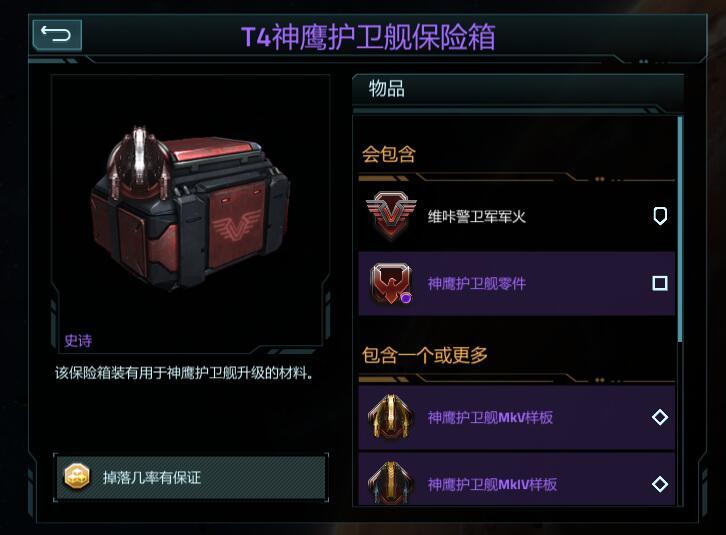This screenshot has height=535, width=726.
Task: Click the item list vertical scrollbar
Action: click(680, 229)
